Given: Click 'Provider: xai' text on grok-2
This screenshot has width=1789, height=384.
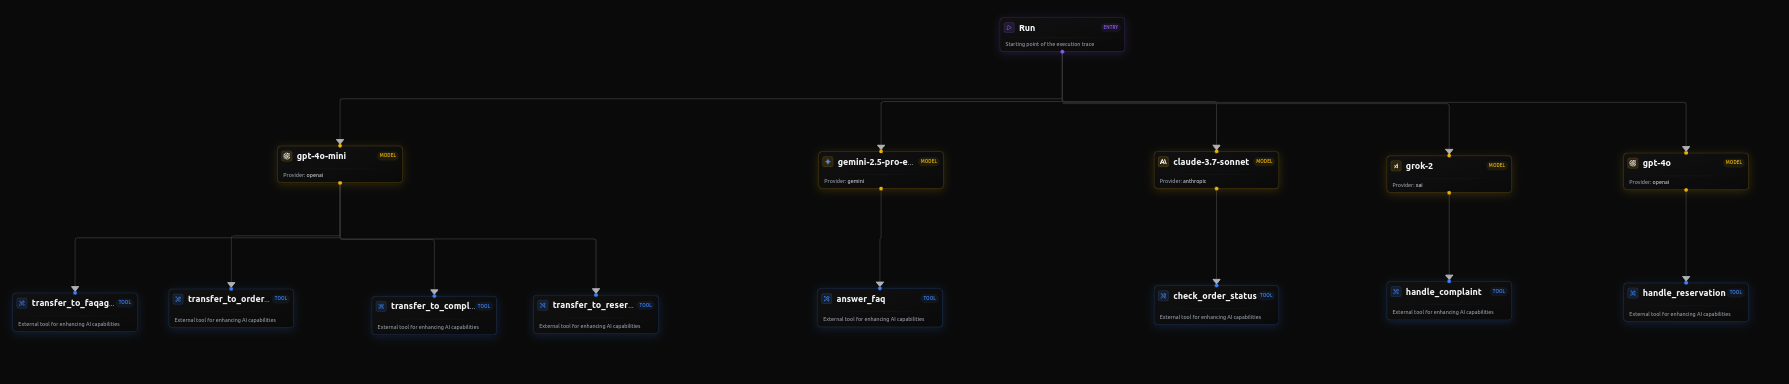Looking at the screenshot, I should coord(1407,185).
